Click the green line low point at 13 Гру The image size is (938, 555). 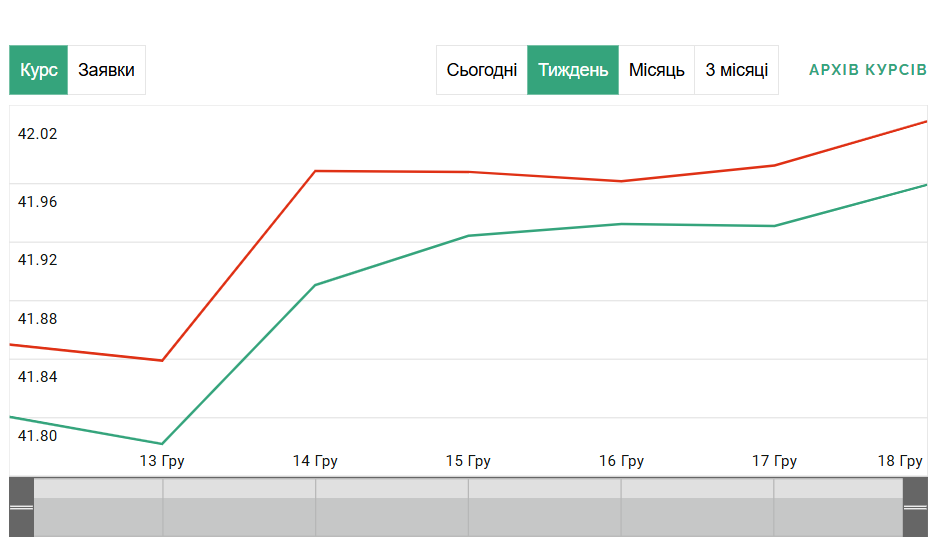(x=162, y=443)
